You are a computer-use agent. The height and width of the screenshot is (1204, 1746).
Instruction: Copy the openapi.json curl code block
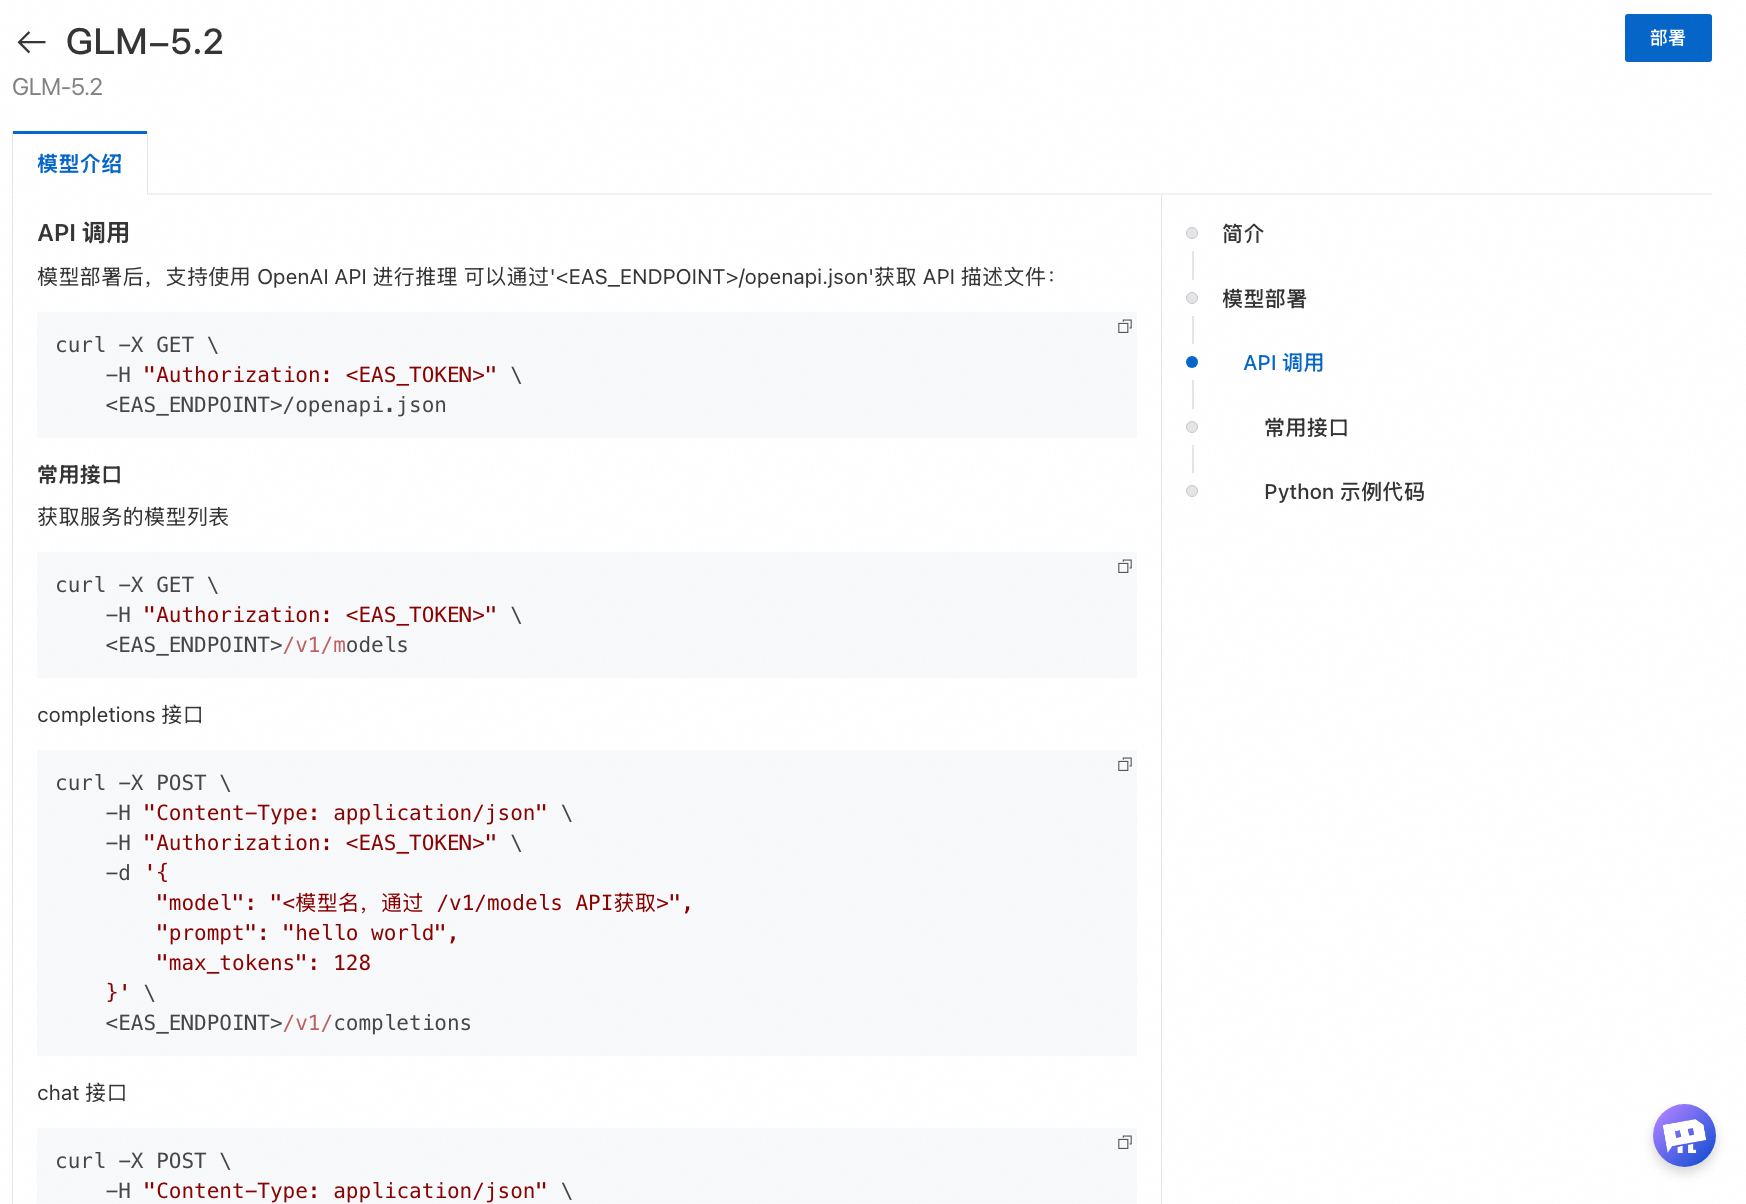[1125, 327]
